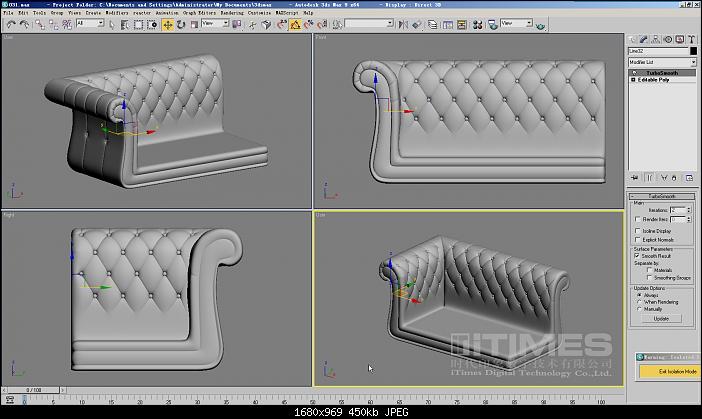Click the Mirror tool icon
Screen dimensions: 702x419
pyautogui.click(x=403, y=25)
